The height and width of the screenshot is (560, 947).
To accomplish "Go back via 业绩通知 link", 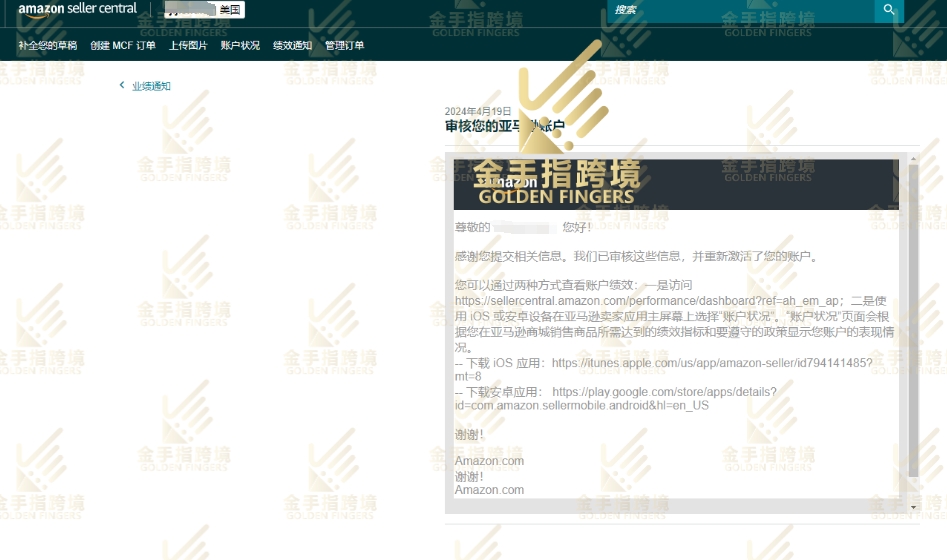I will (x=151, y=86).
